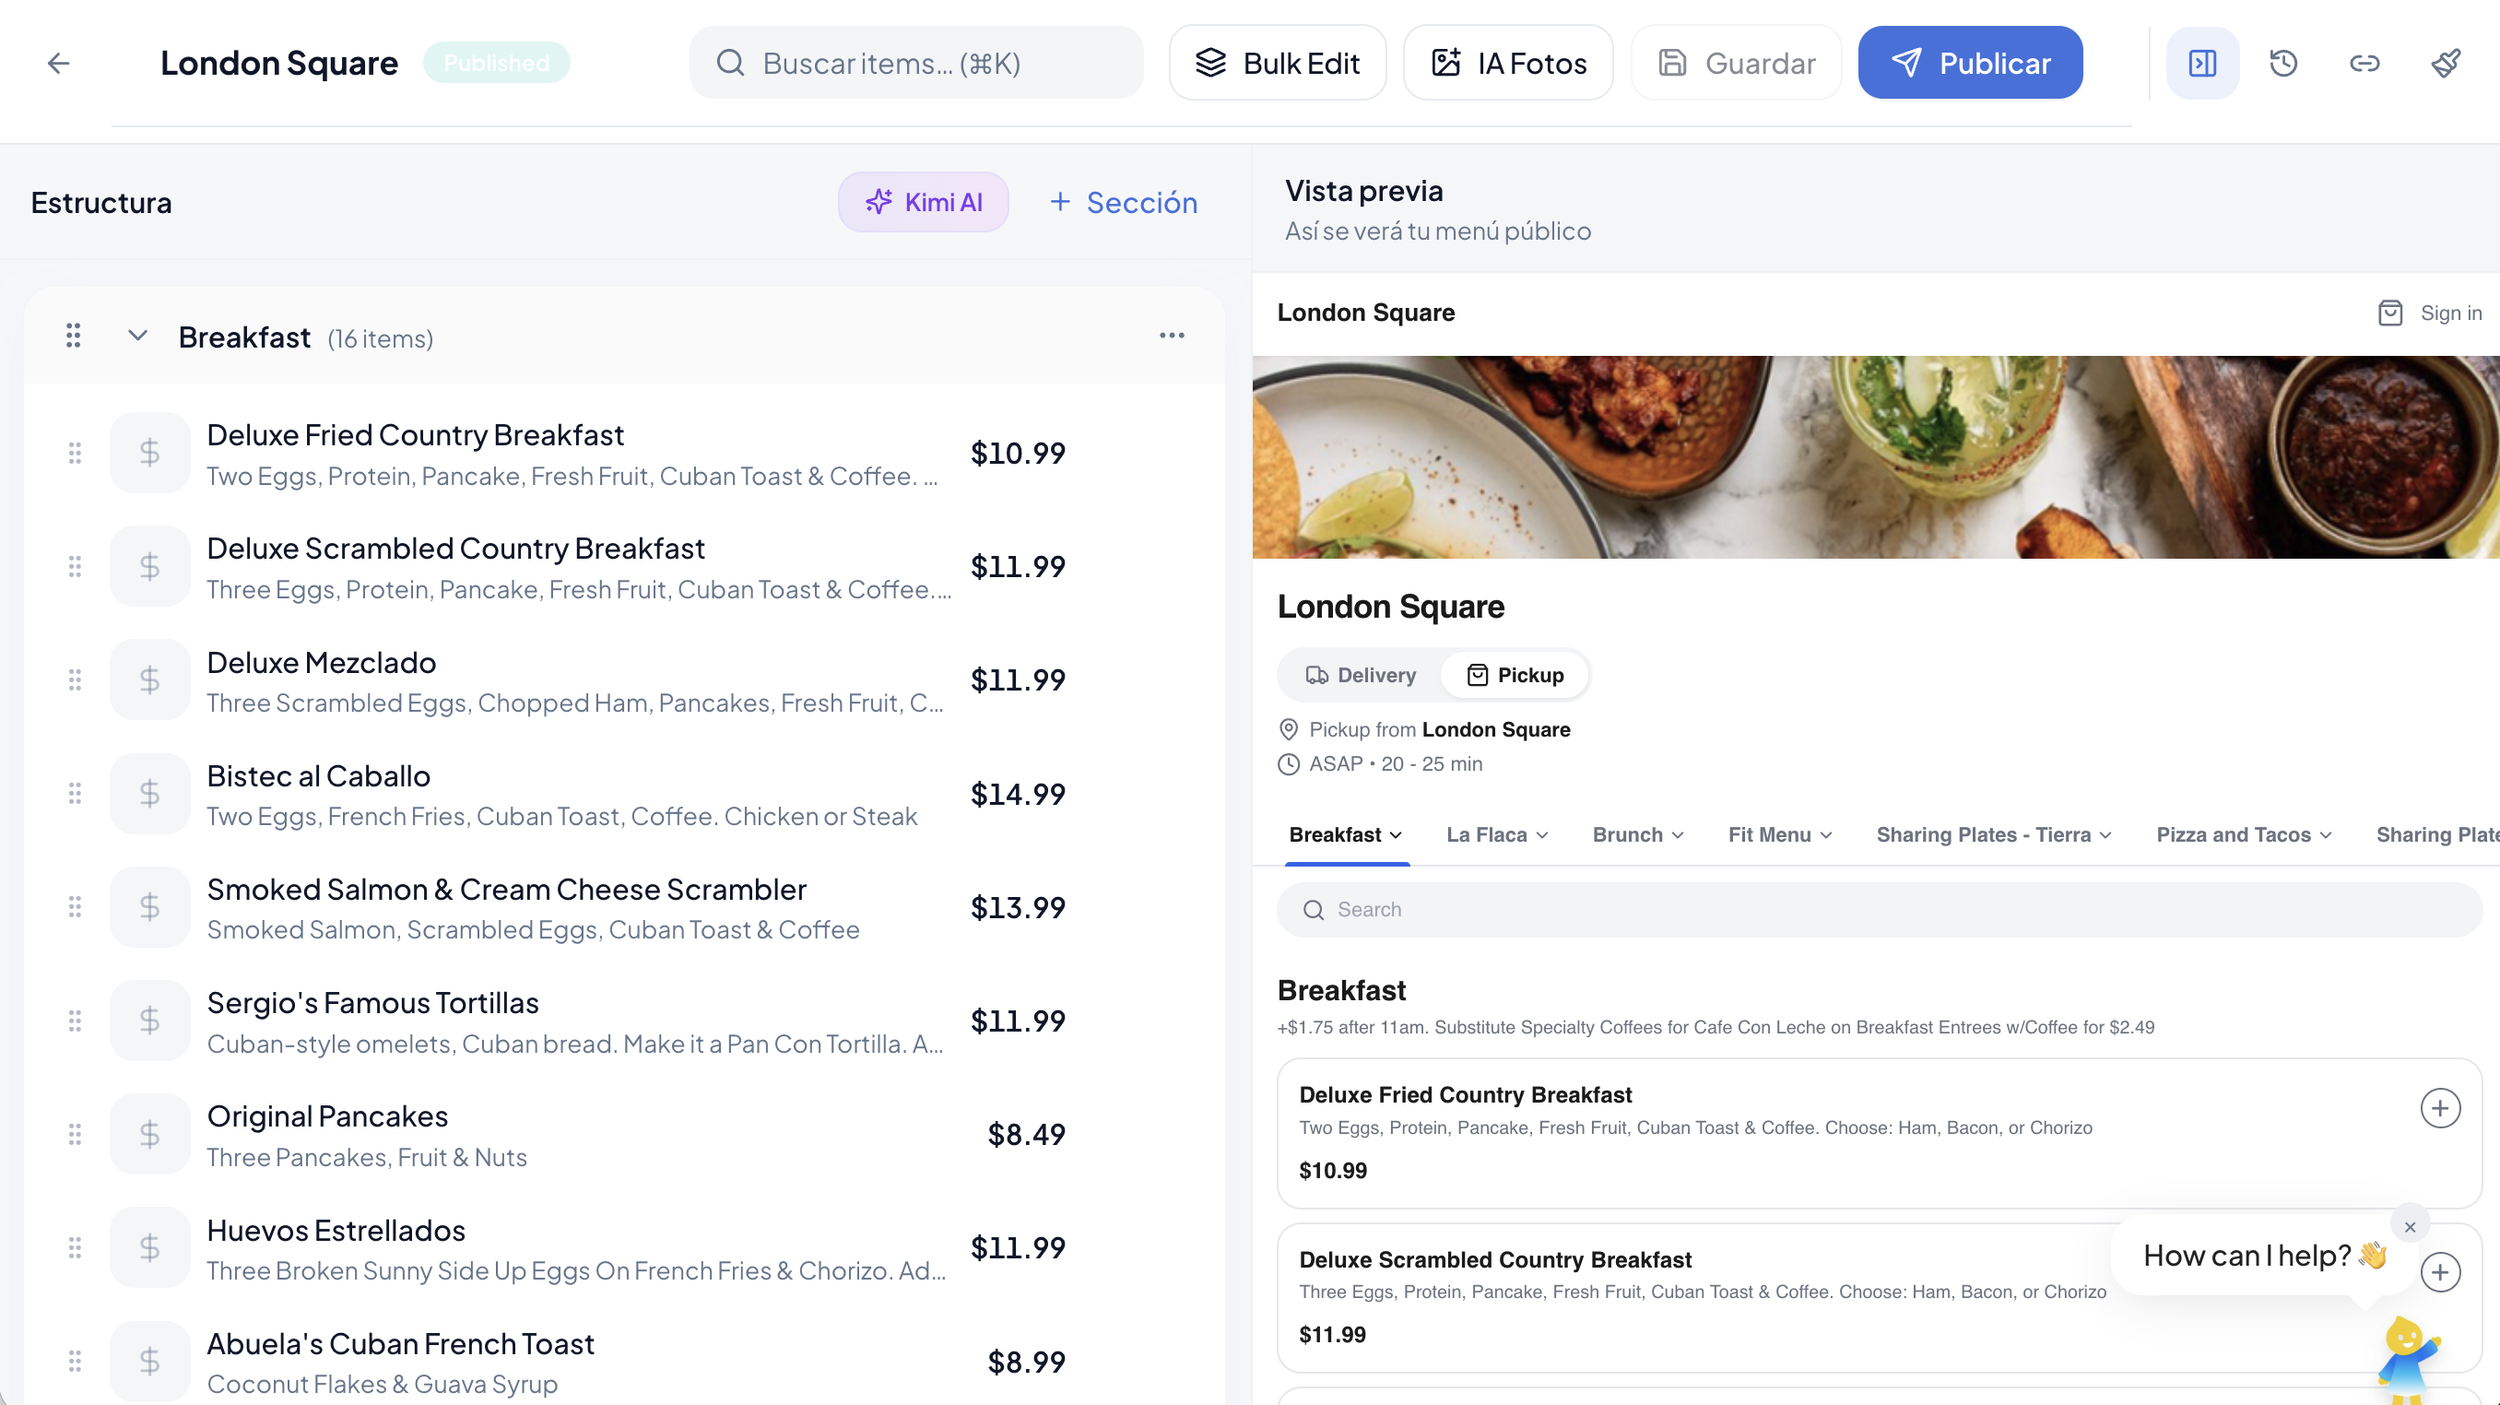2500x1405 pixels.
Task: Click price icon for Original Pancakes
Action: click(150, 1134)
